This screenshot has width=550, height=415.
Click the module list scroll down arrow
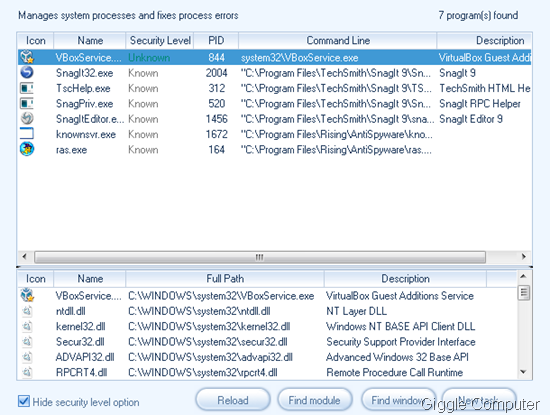(x=523, y=372)
